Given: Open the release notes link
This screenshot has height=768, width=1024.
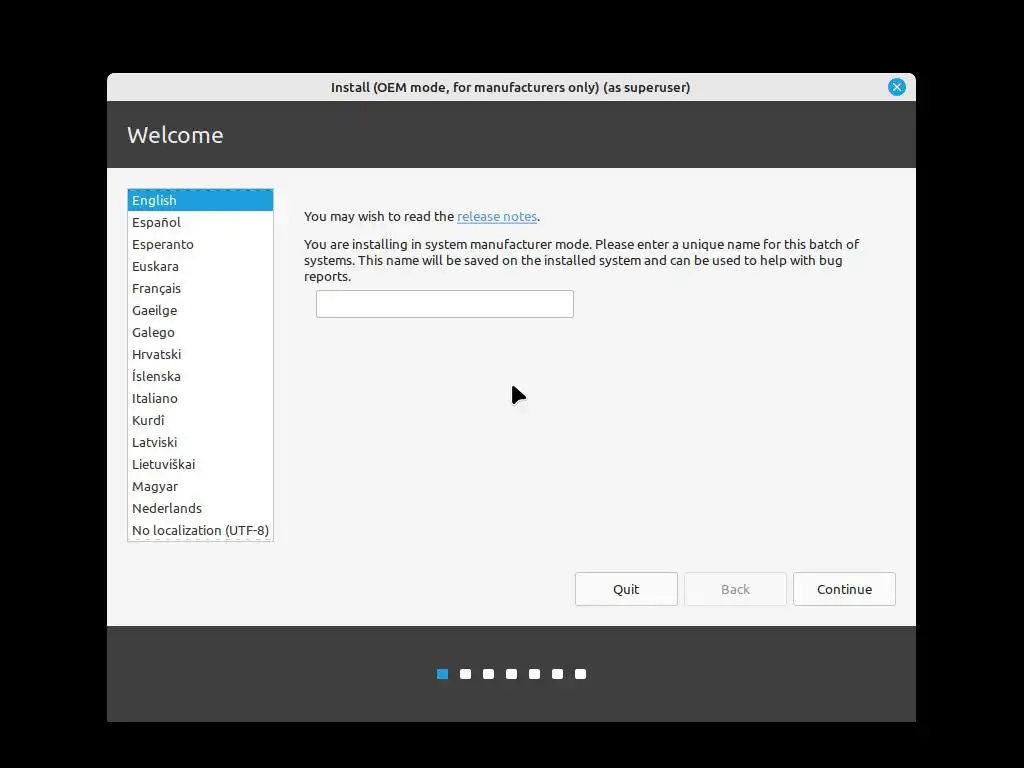Looking at the screenshot, I should (497, 217).
